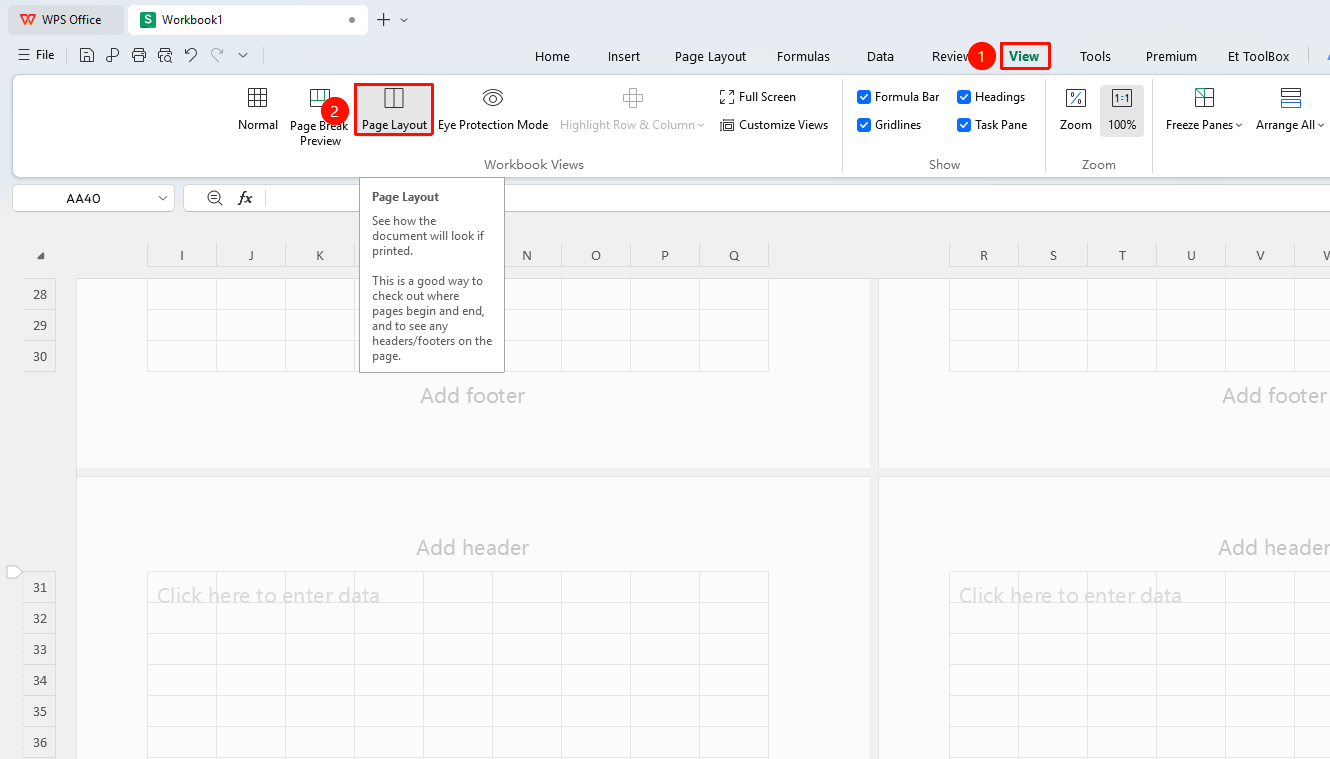Open the Zoom dialog icon
Screen dimensions: 1330x759
(1076, 109)
